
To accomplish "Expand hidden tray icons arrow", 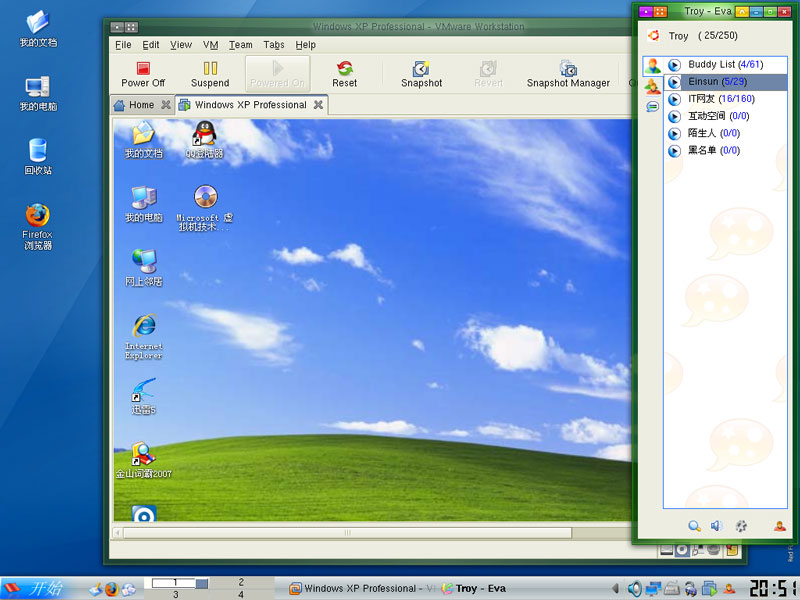I will click(615, 589).
